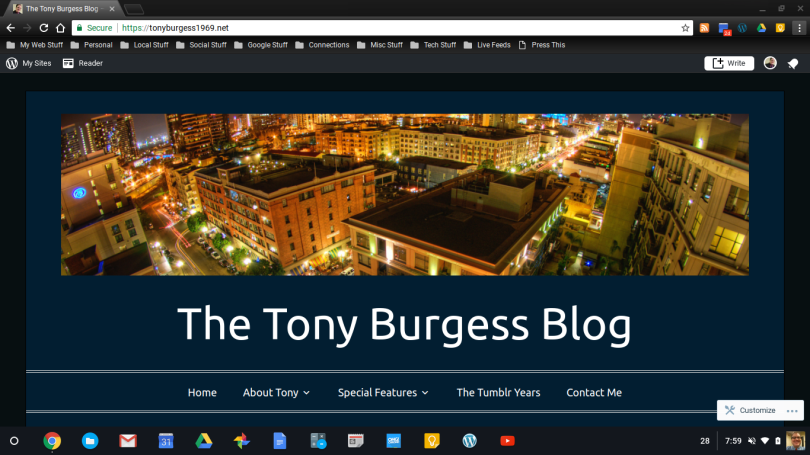Expand the Special Features submenu

383,393
